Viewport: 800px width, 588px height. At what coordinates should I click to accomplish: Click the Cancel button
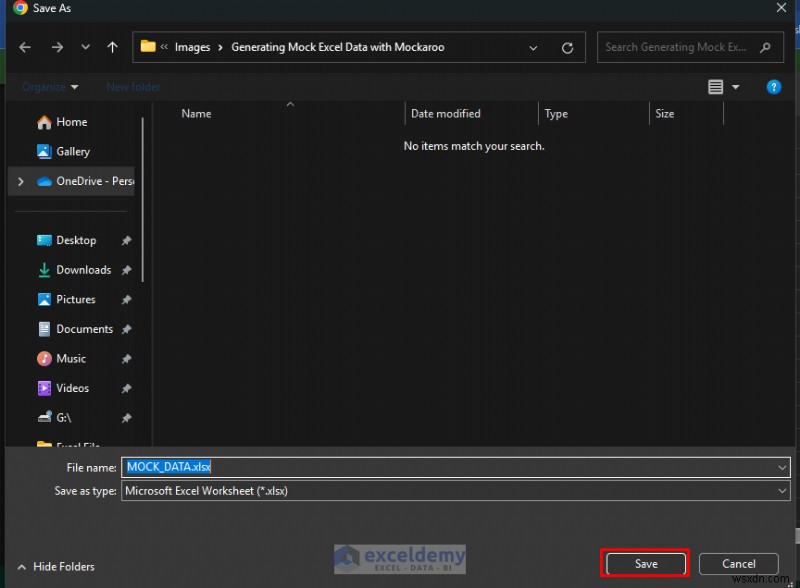(738, 564)
